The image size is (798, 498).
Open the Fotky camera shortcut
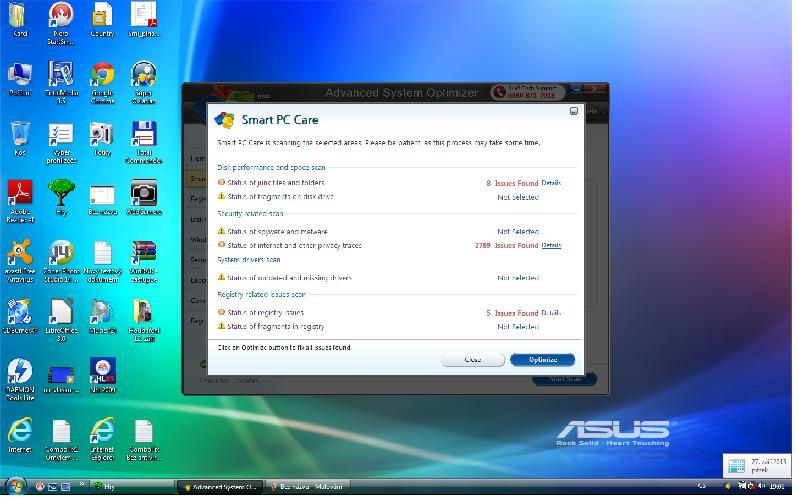(x=102, y=138)
